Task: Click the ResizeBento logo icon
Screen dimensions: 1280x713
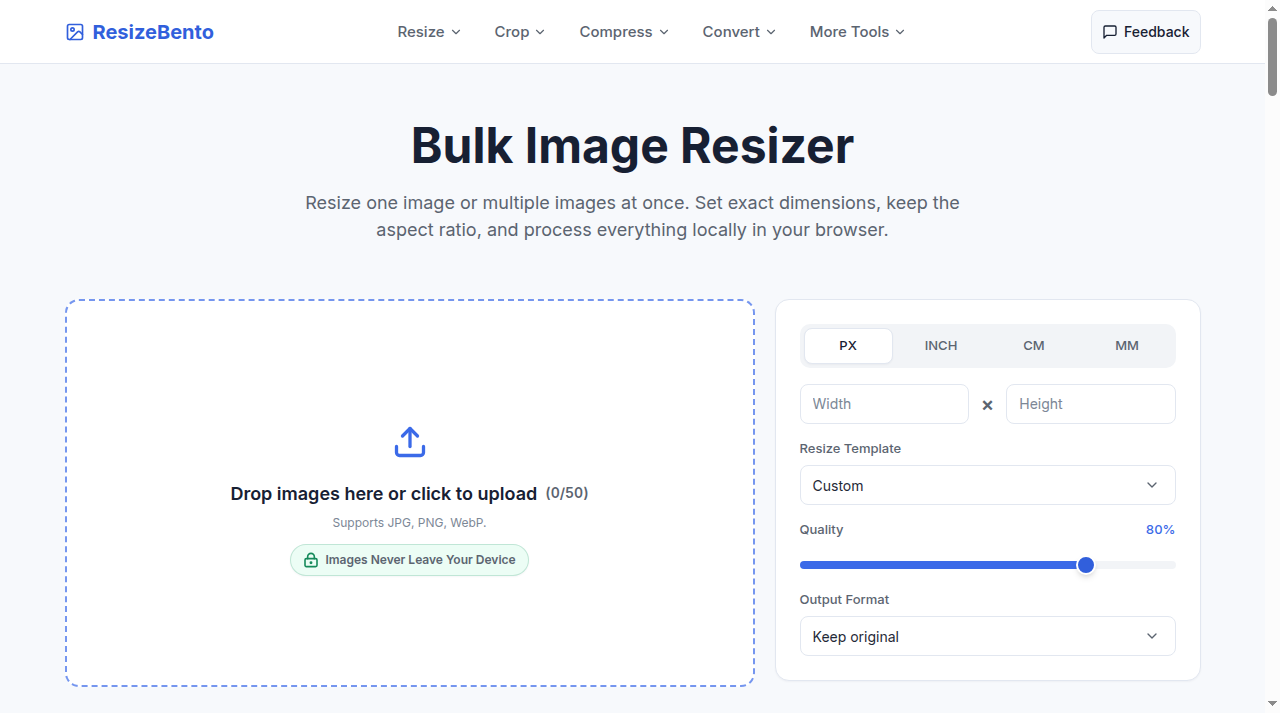Action: [x=75, y=32]
